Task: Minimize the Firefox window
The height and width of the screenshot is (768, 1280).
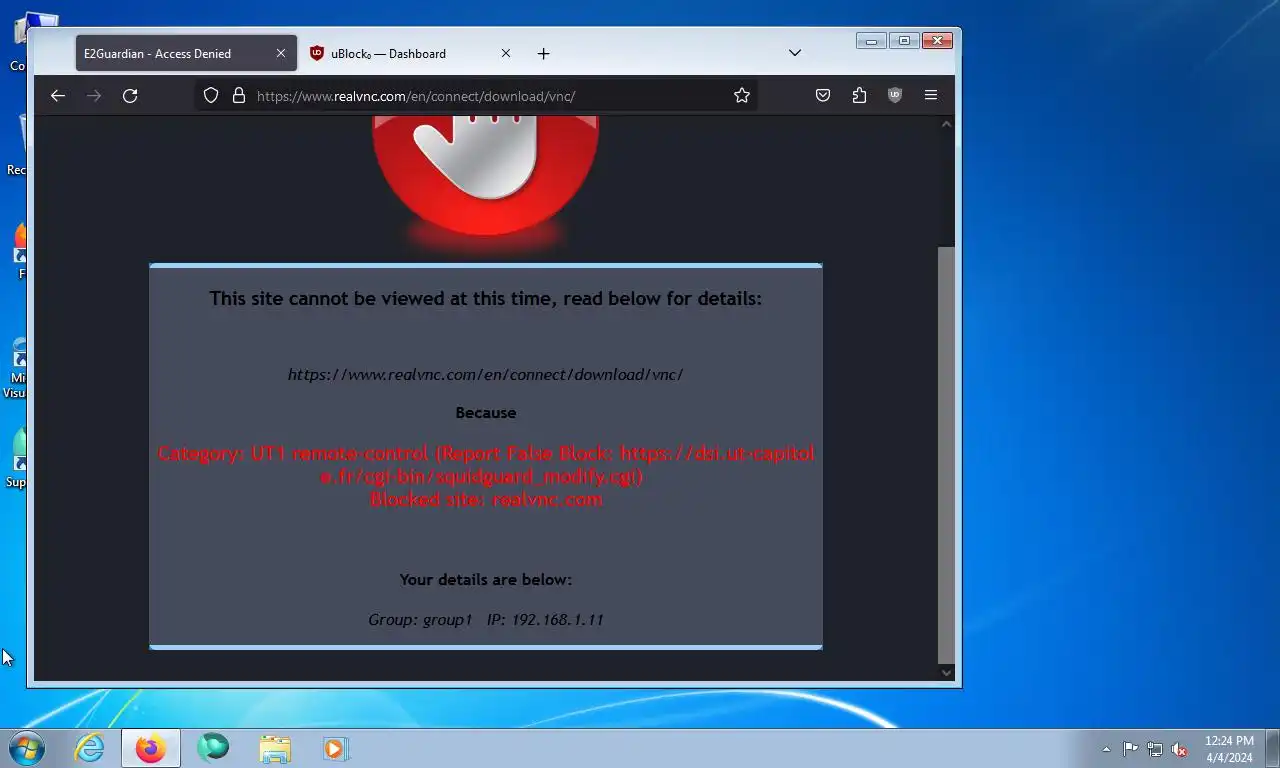Action: tap(871, 41)
